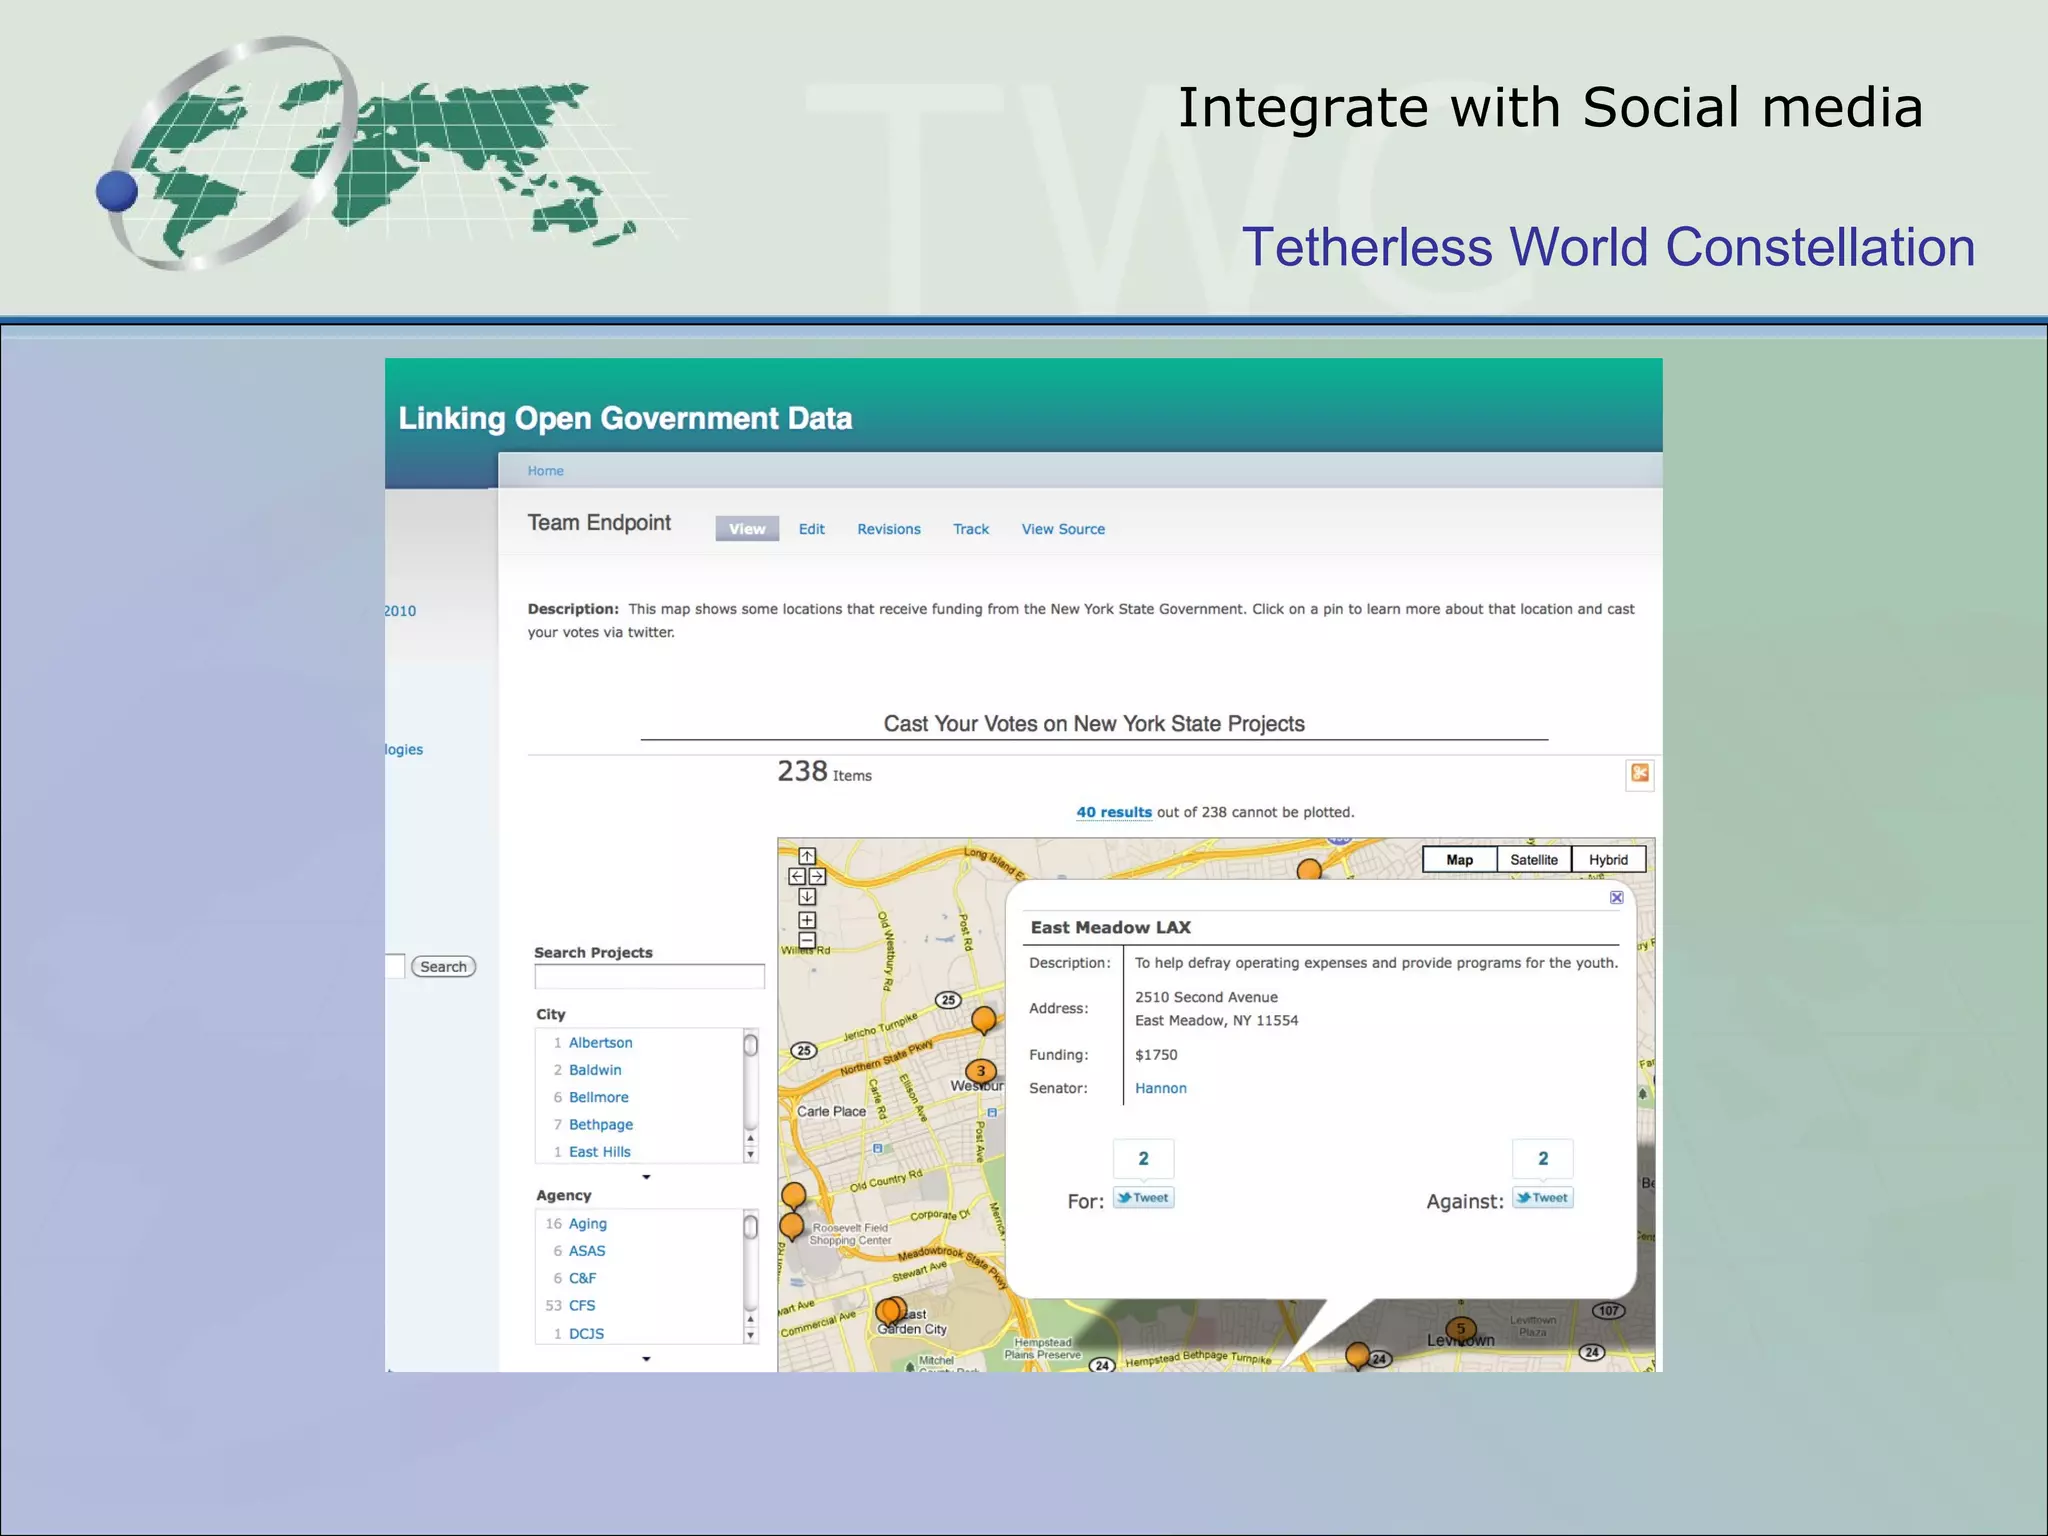2048x1536 pixels.
Task: Switch map to Hybrid mode
Action: 1607,860
